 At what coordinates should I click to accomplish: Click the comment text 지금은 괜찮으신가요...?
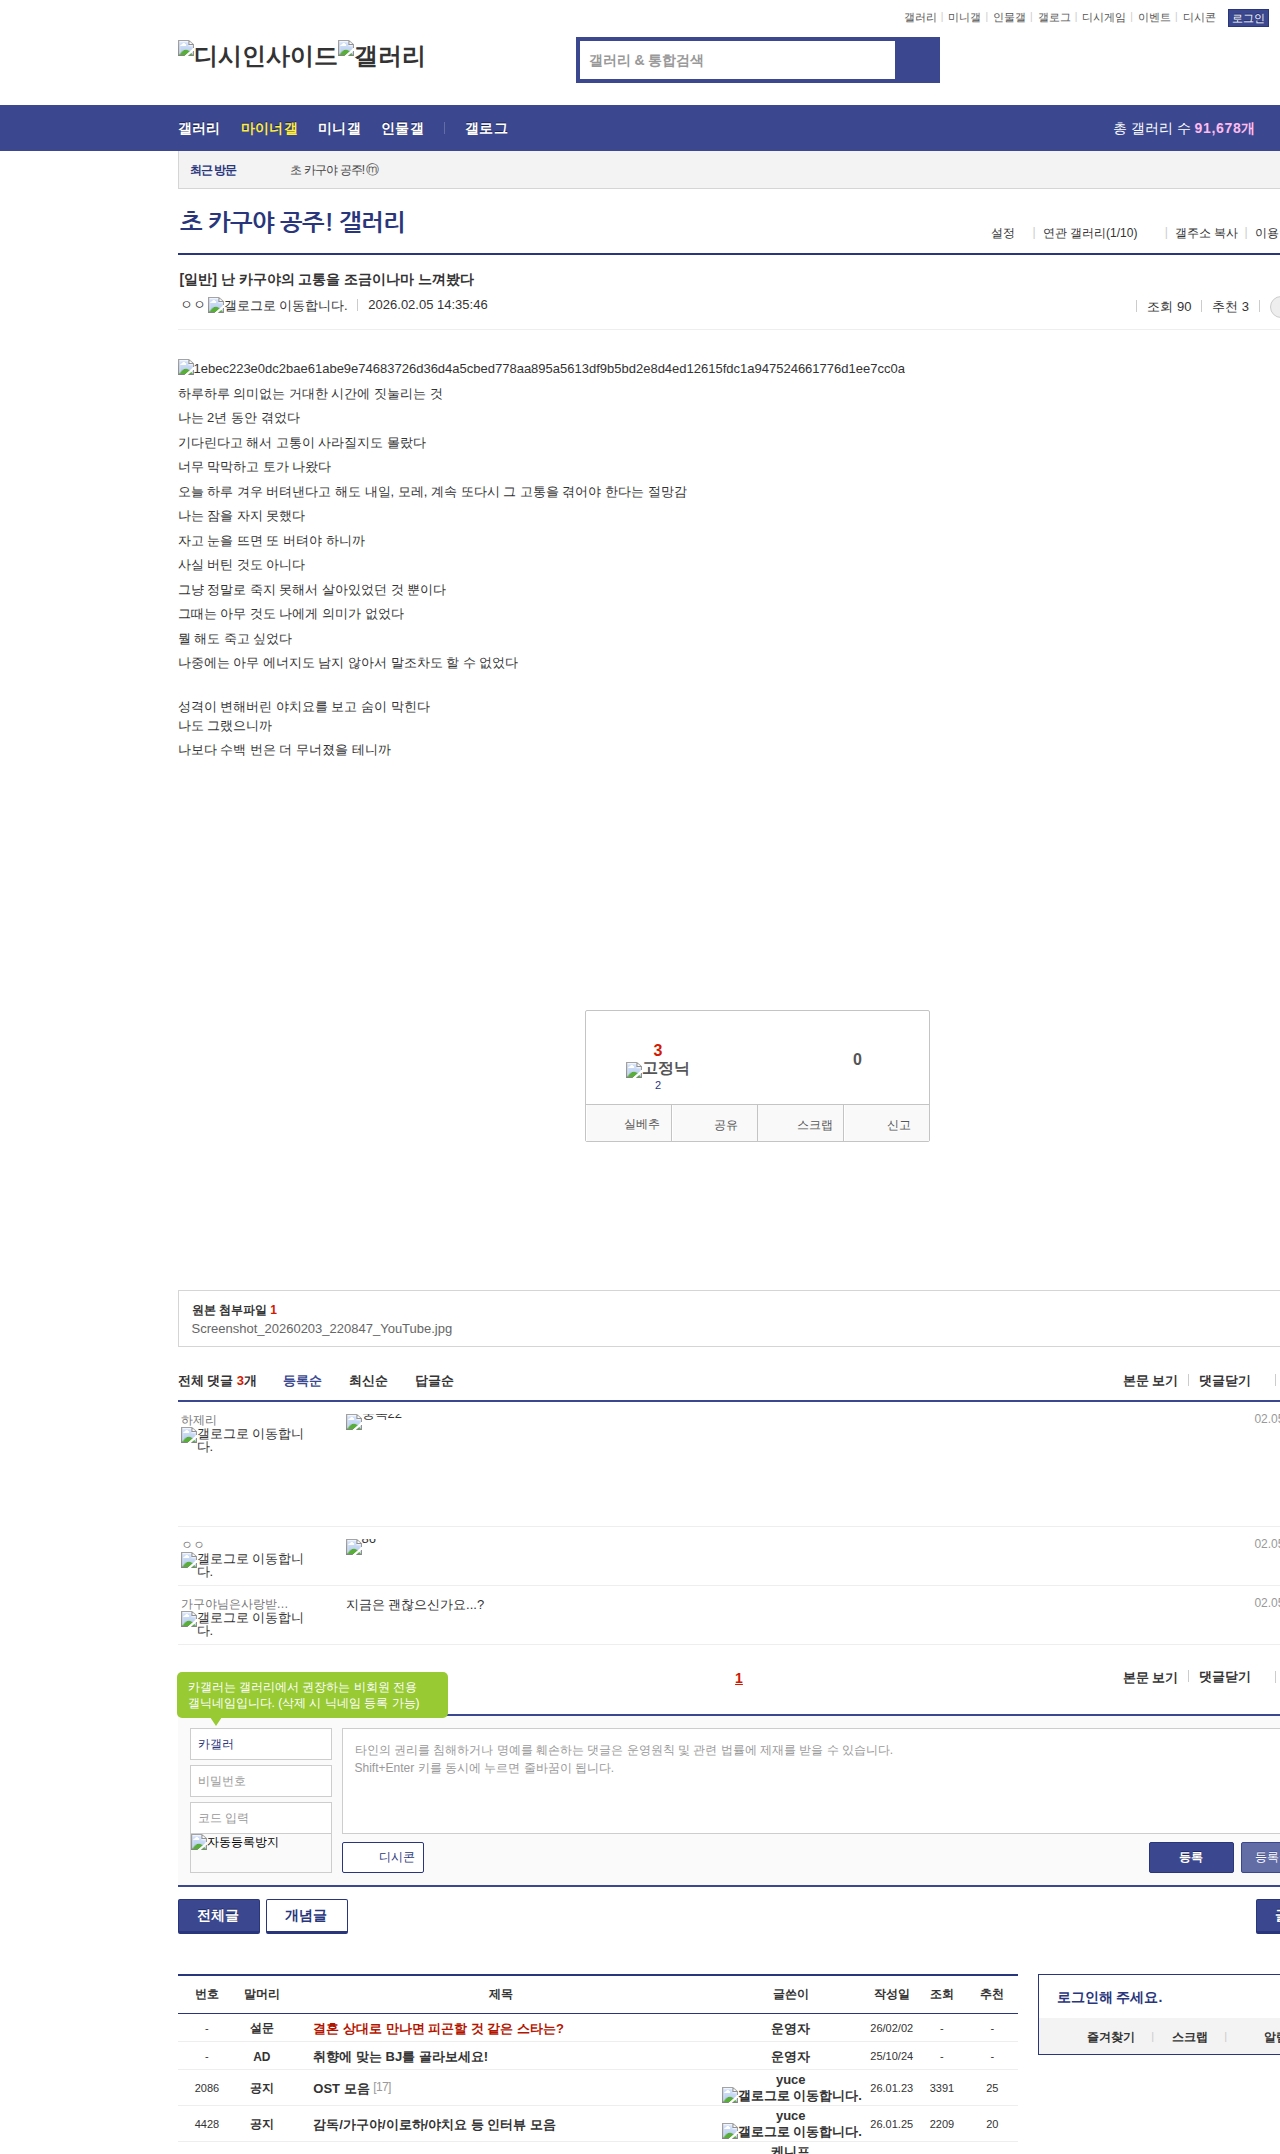pyautogui.click(x=415, y=1605)
